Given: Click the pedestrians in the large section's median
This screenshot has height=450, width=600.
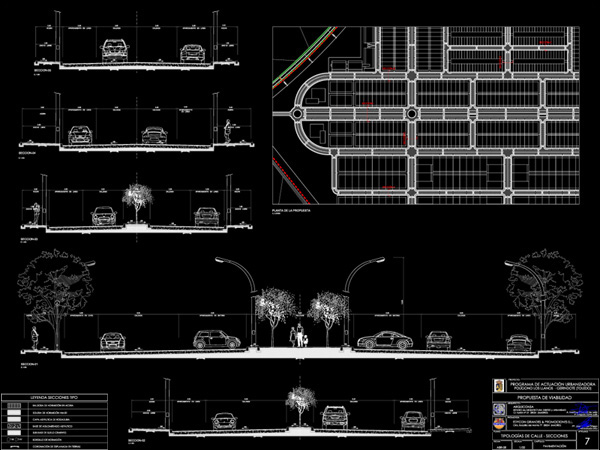Looking at the screenshot, I should pyautogui.click(x=299, y=336).
